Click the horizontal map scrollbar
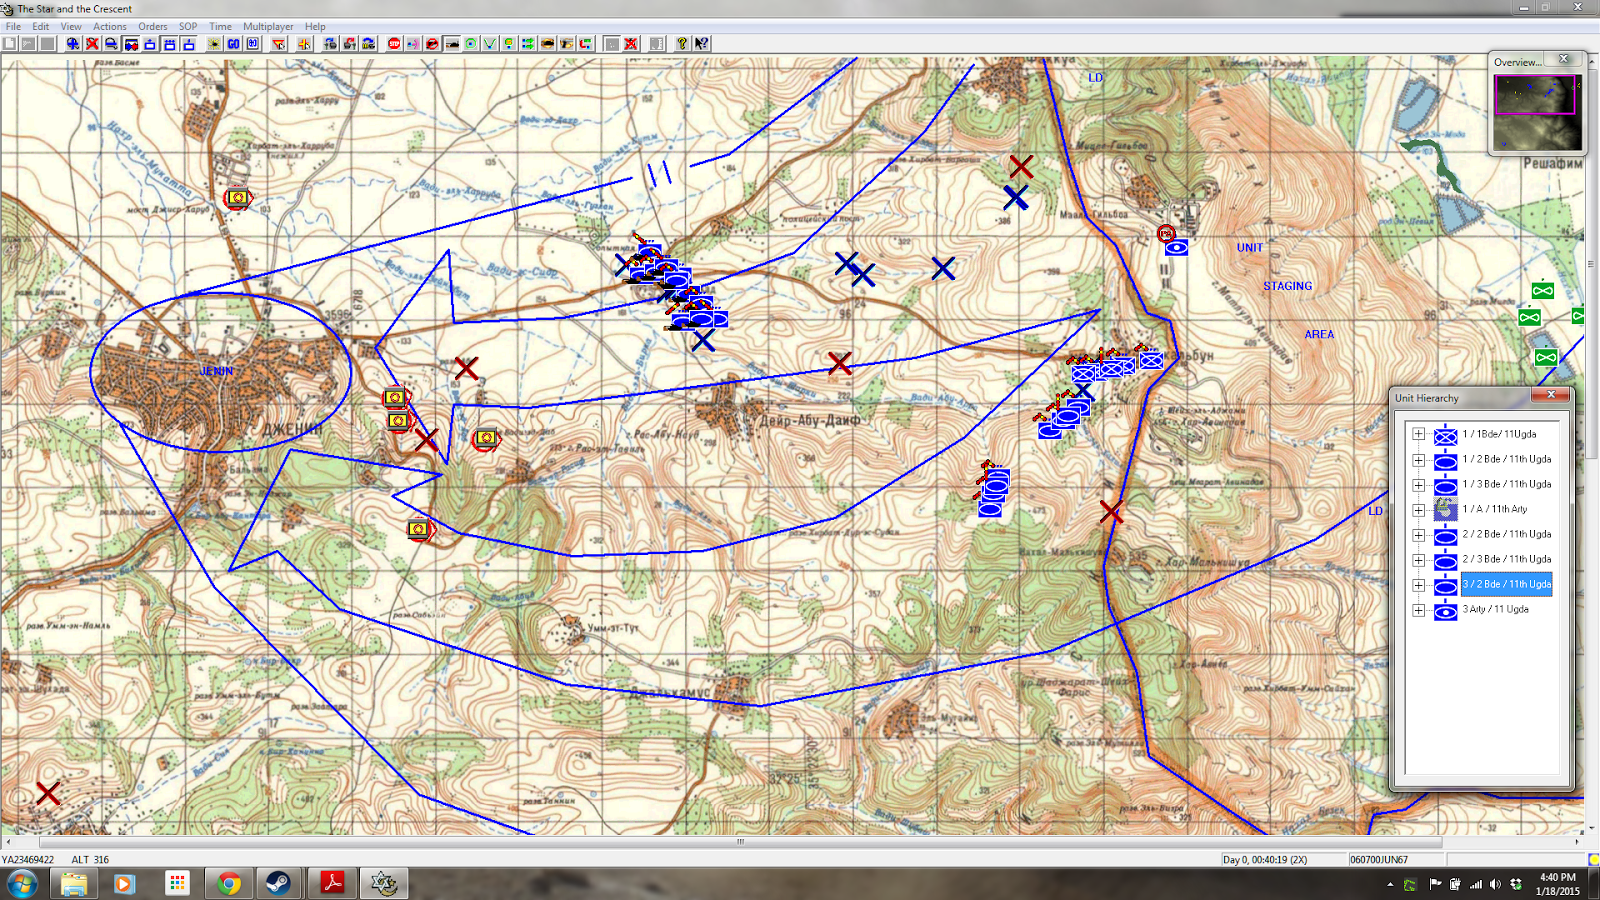 (x=740, y=842)
